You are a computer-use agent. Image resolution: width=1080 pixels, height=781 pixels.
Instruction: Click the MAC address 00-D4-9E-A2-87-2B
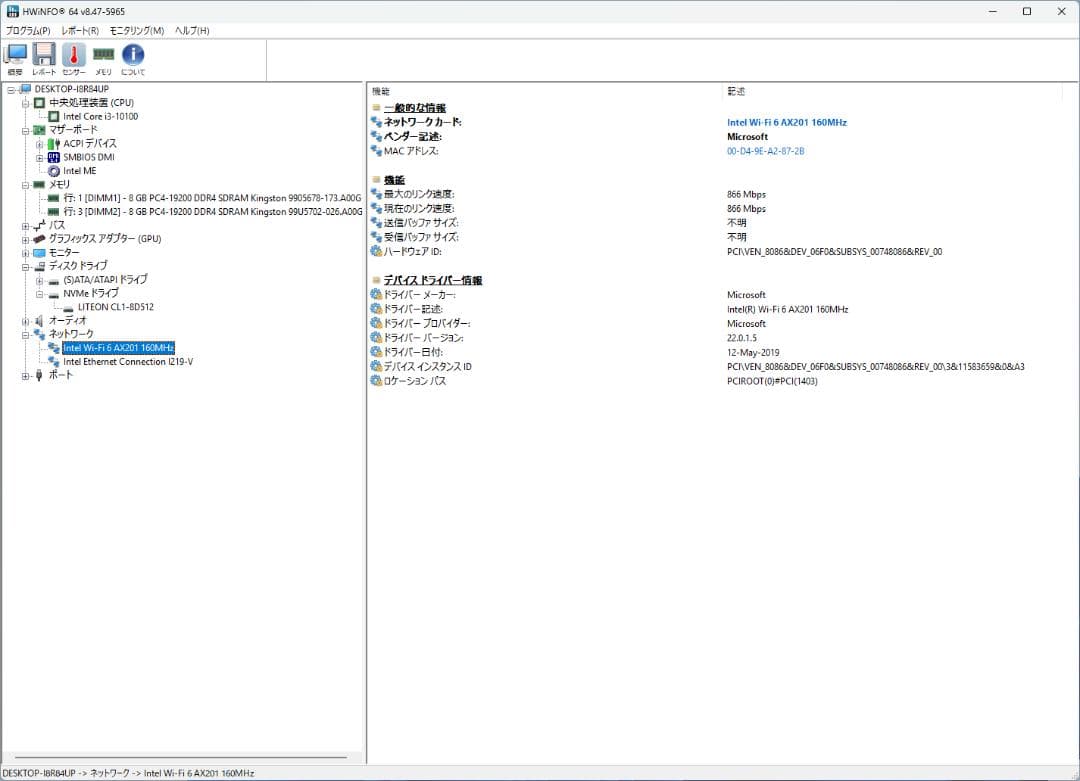(765, 151)
